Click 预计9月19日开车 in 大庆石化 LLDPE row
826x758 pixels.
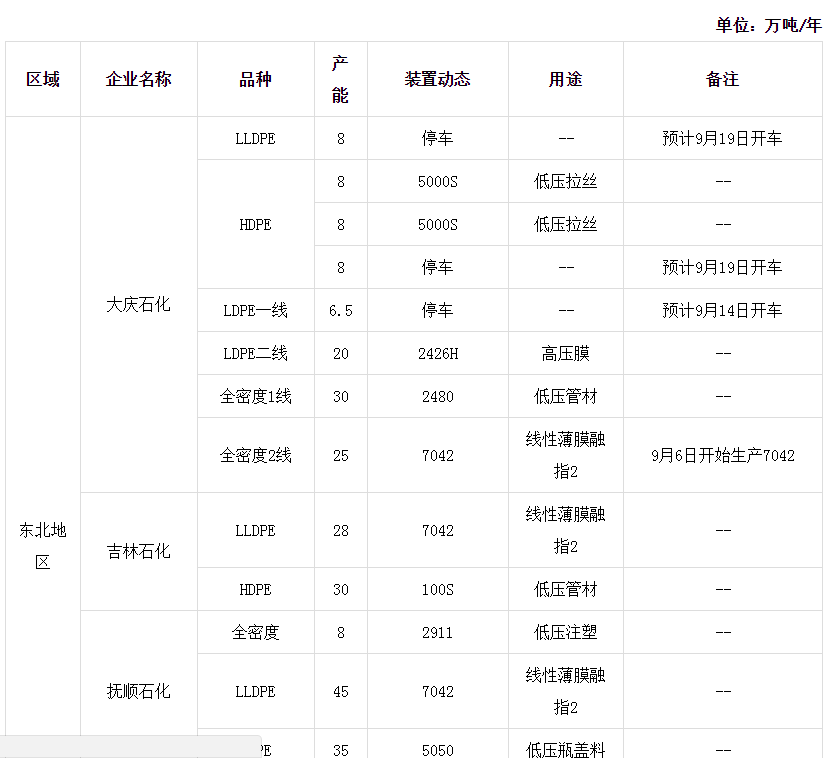(722, 139)
